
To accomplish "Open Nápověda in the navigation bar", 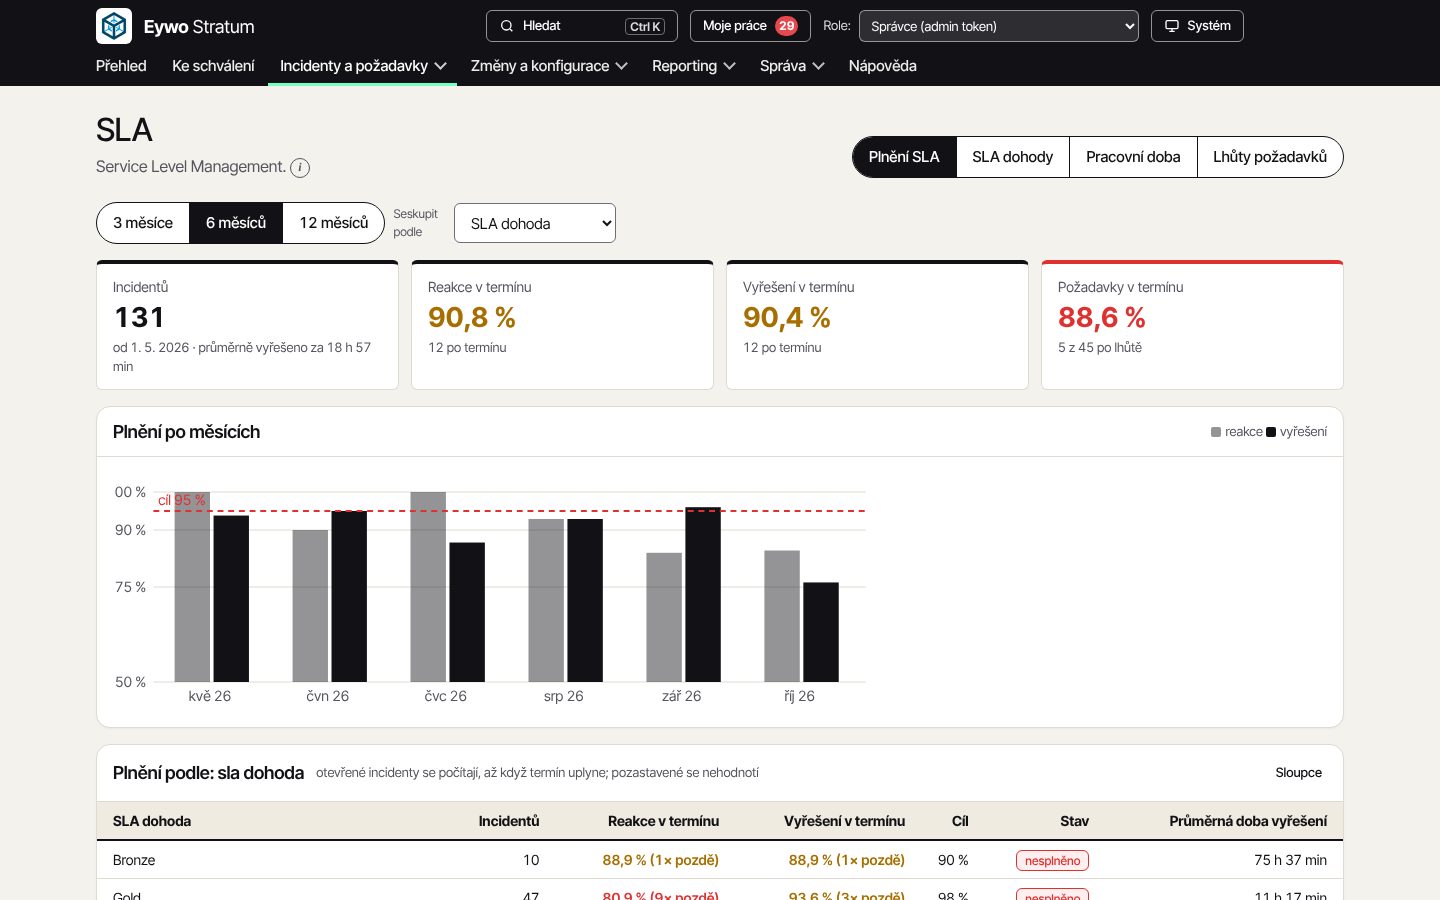I will (883, 66).
